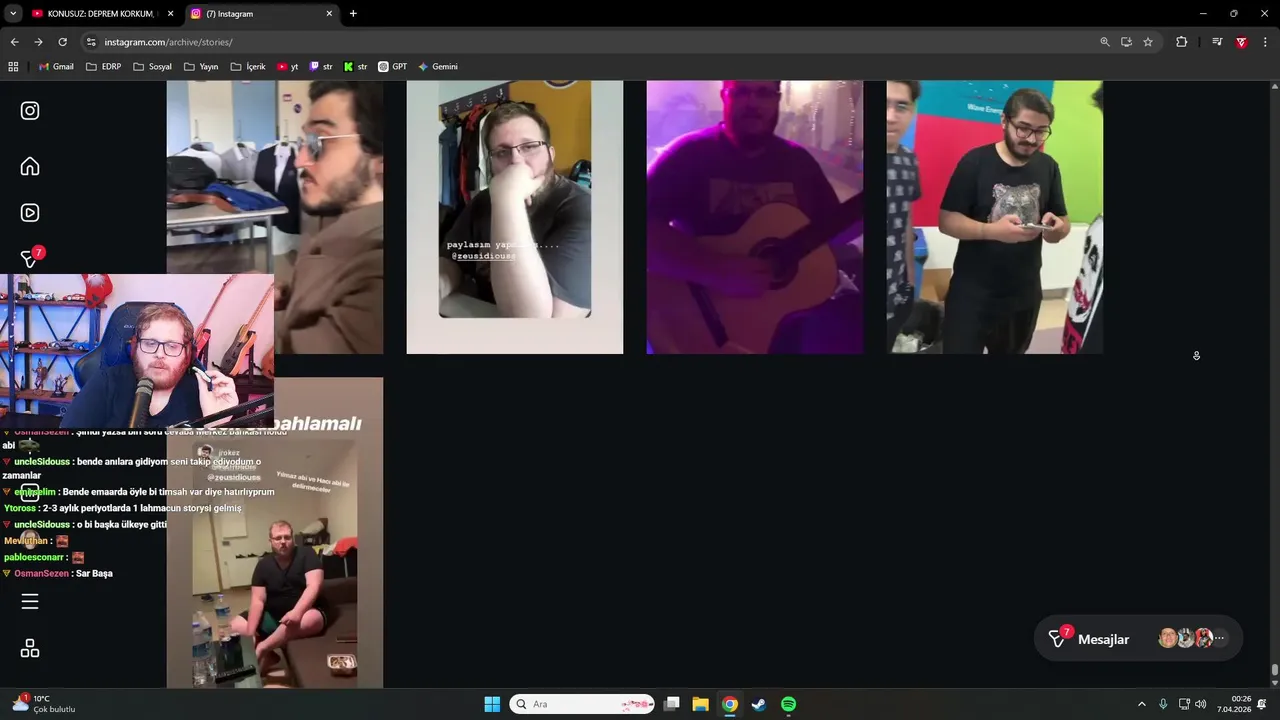The height and width of the screenshot is (720, 1280).
Task: Open a new browser tab
Action: pos(353,14)
